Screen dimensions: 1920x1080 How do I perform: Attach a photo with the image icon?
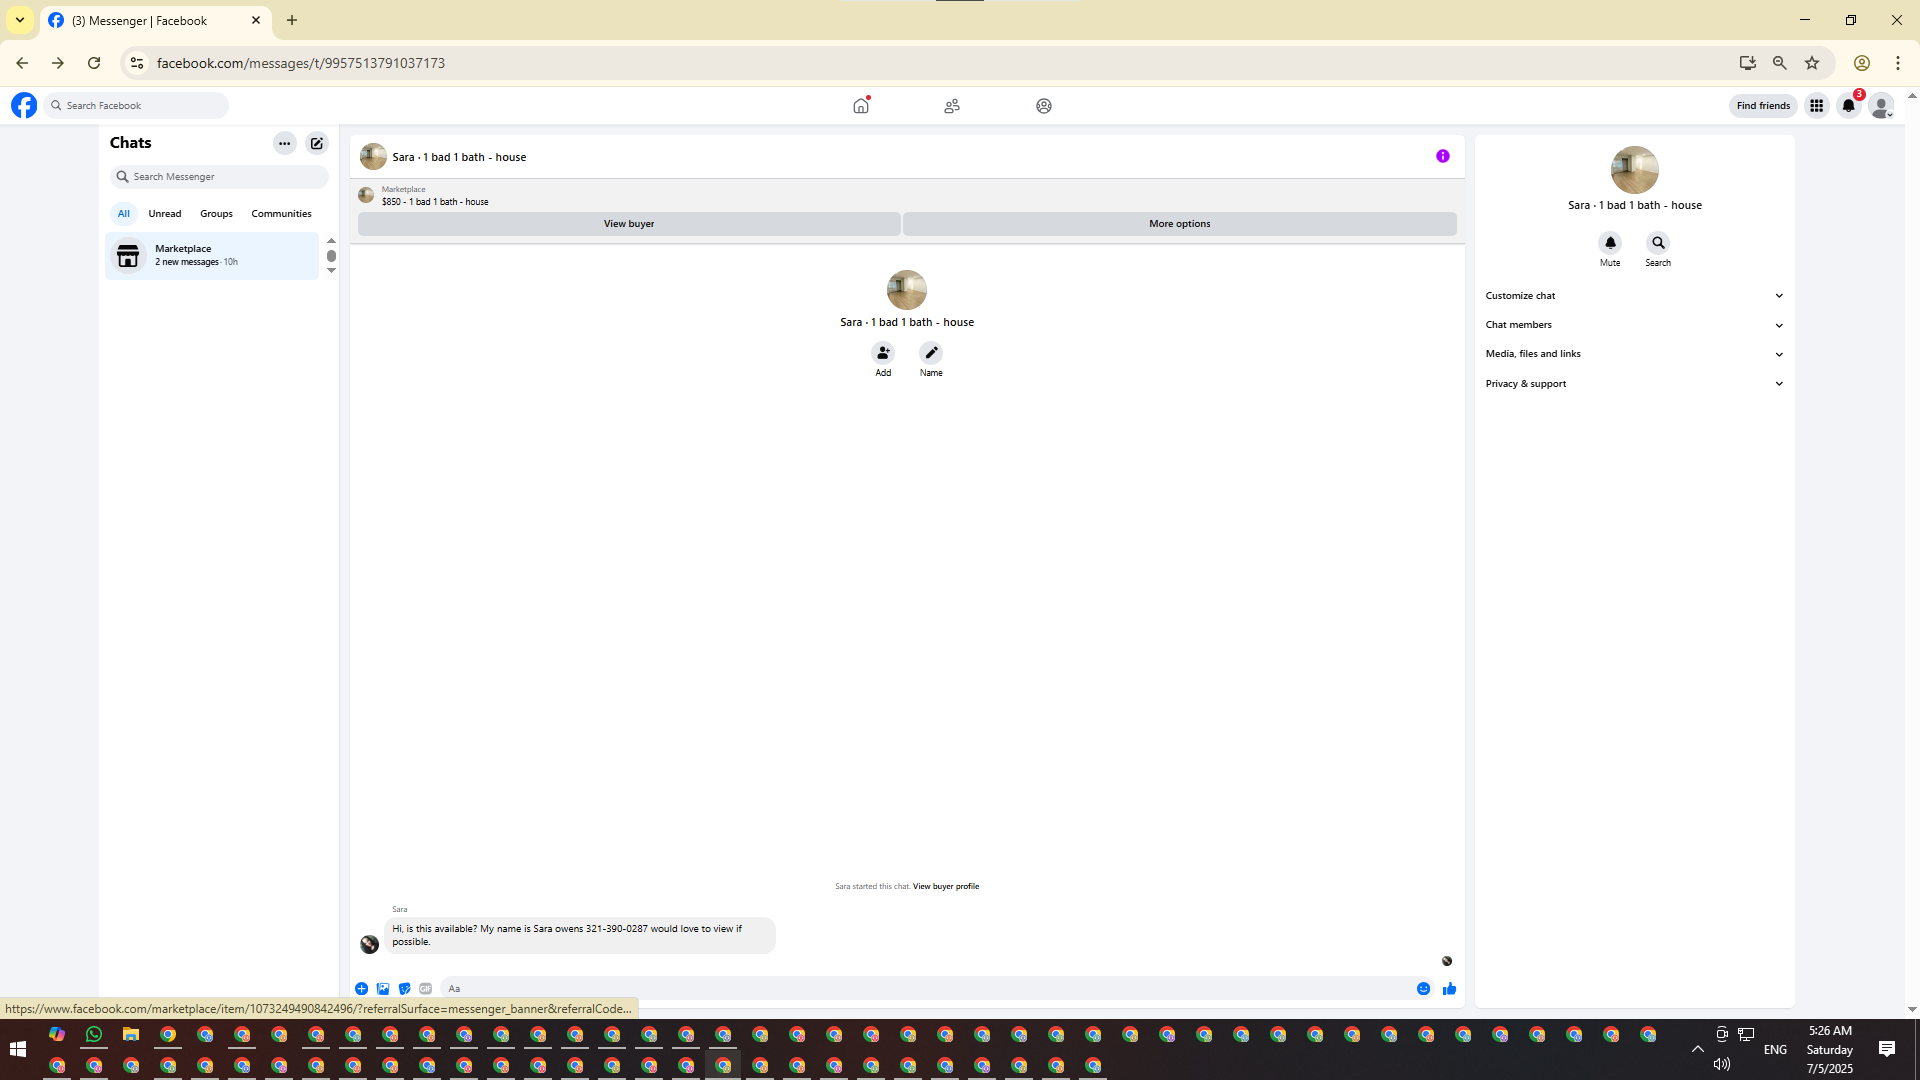point(383,988)
